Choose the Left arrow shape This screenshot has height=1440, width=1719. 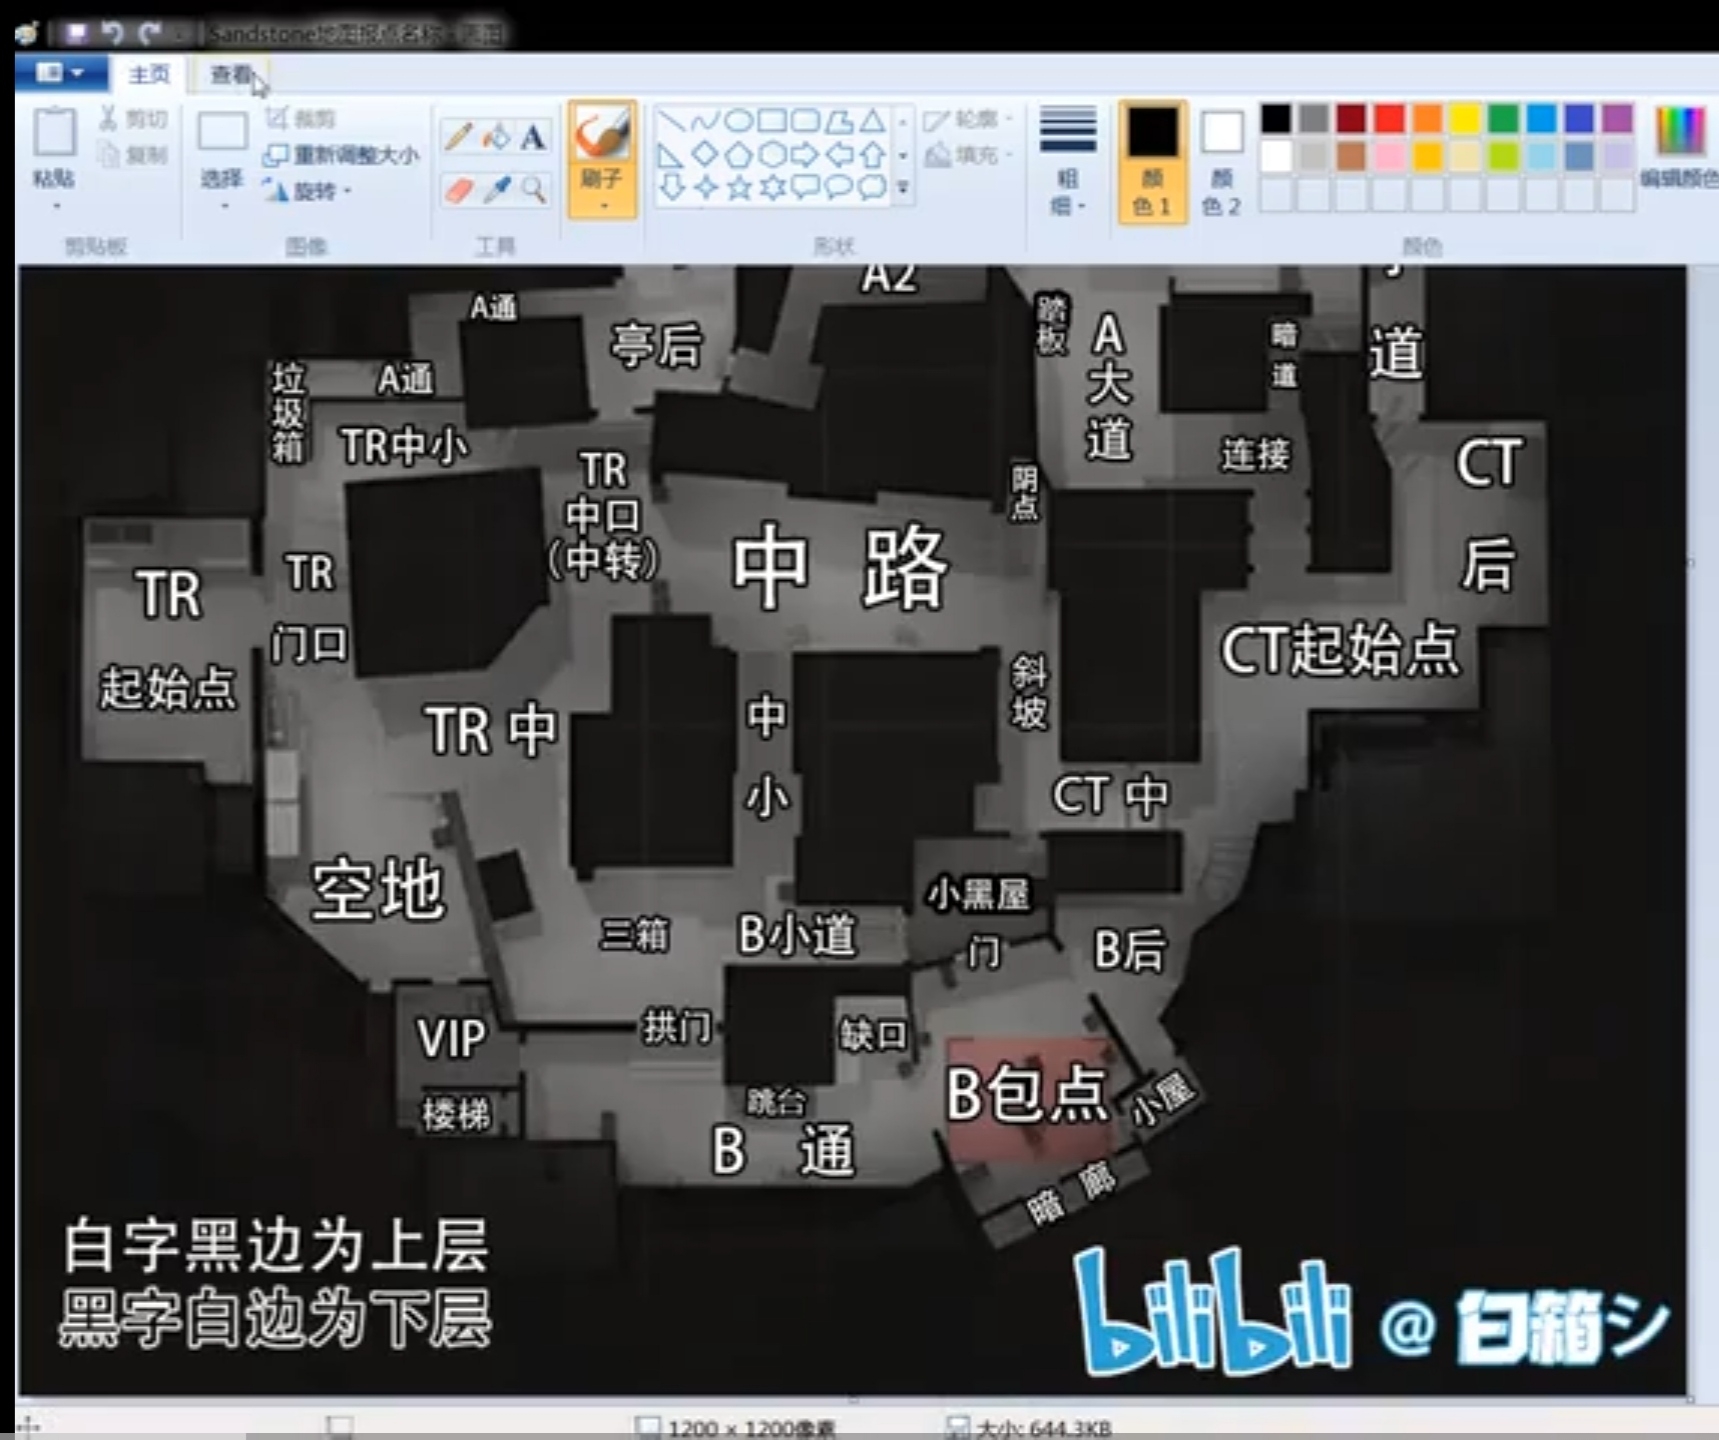[839, 155]
